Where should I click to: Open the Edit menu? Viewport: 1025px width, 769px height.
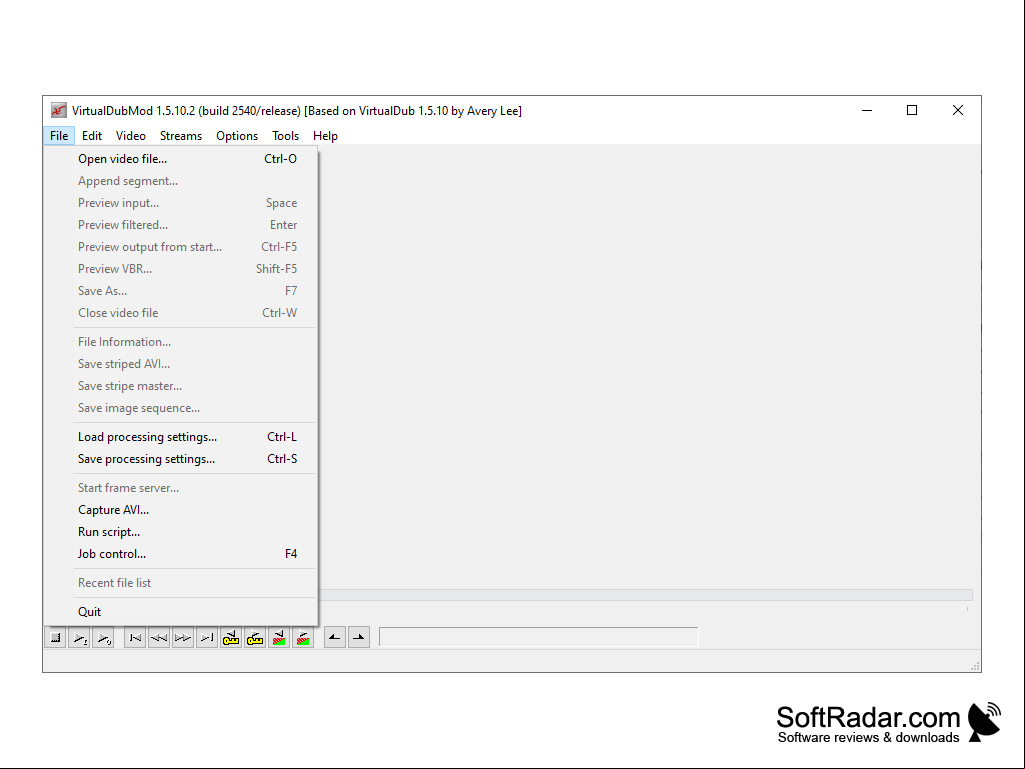[92, 136]
